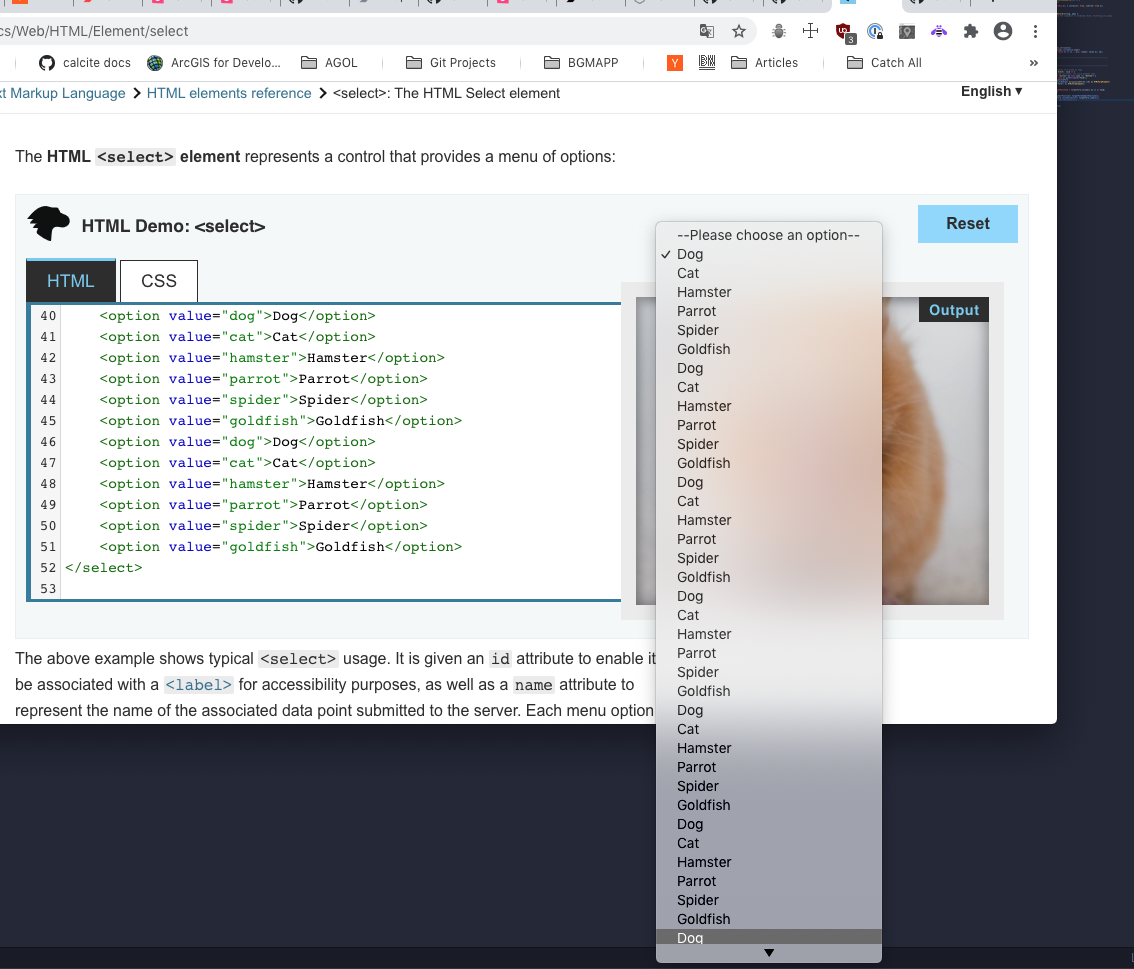Screen dimensions: 1134x969
Task: Open the ArcGIS for Developers bookmark
Action: click(x=213, y=63)
